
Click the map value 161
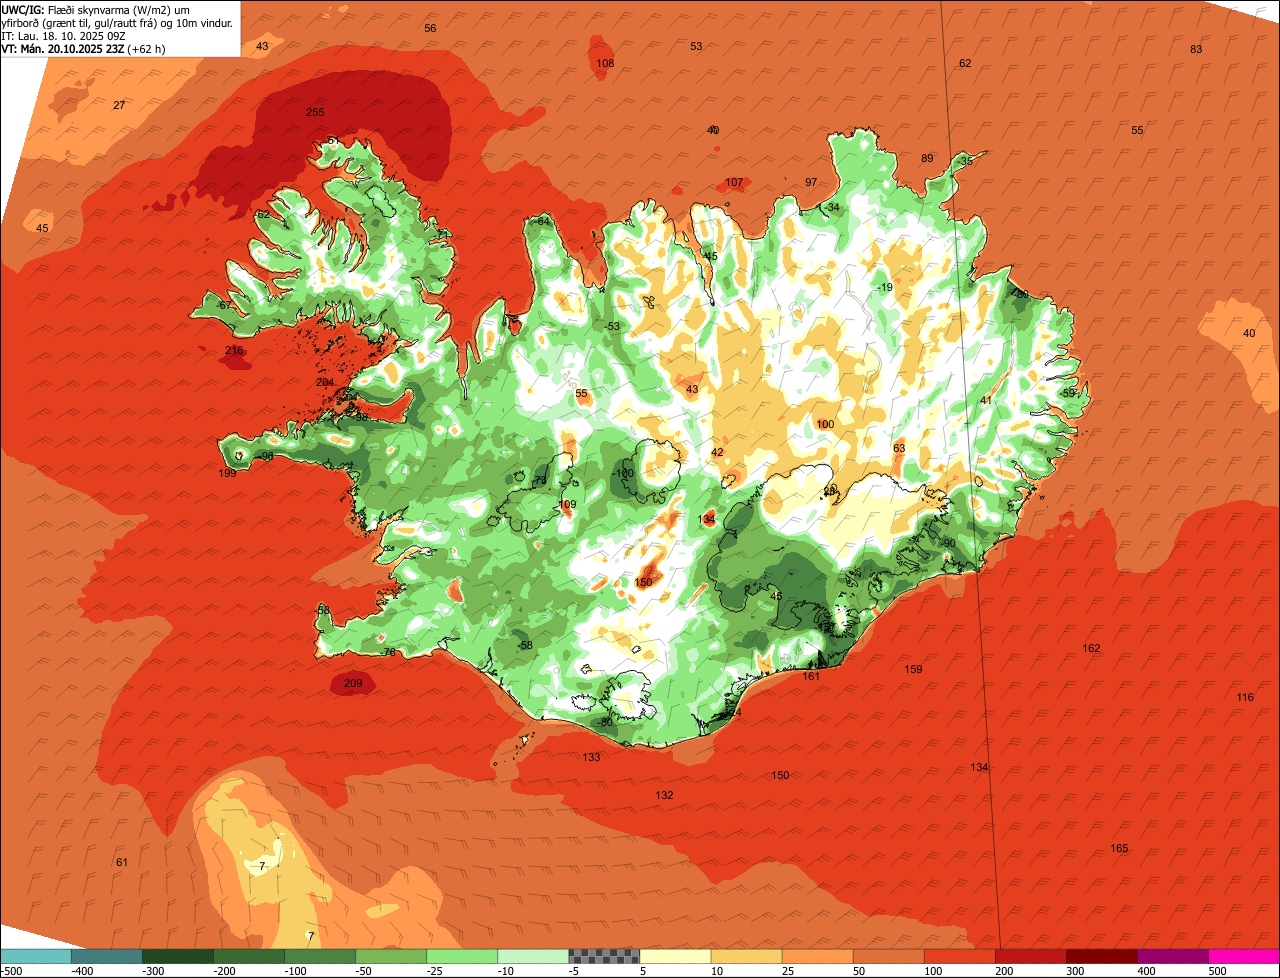[811, 676]
